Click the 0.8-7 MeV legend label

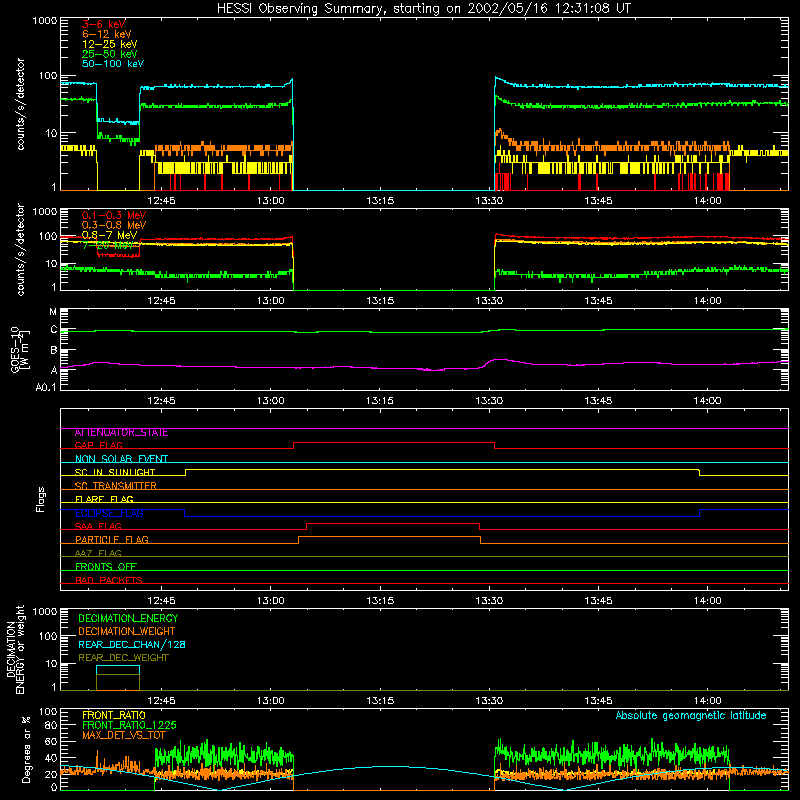click(x=110, y=235)
